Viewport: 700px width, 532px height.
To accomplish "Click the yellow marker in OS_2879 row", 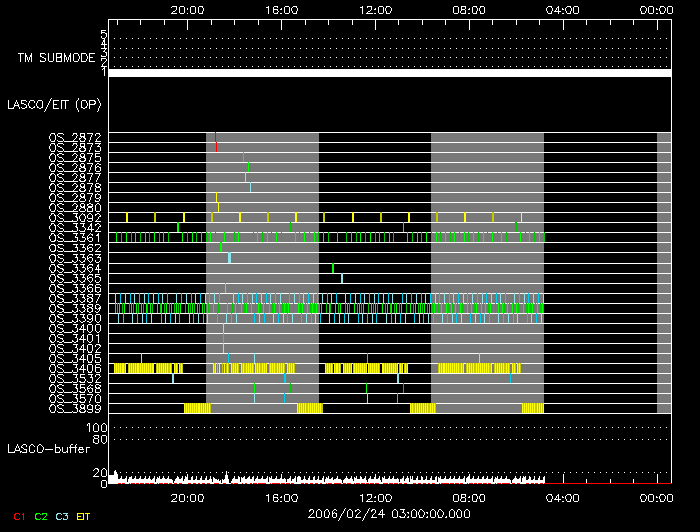I will (217, 197).
